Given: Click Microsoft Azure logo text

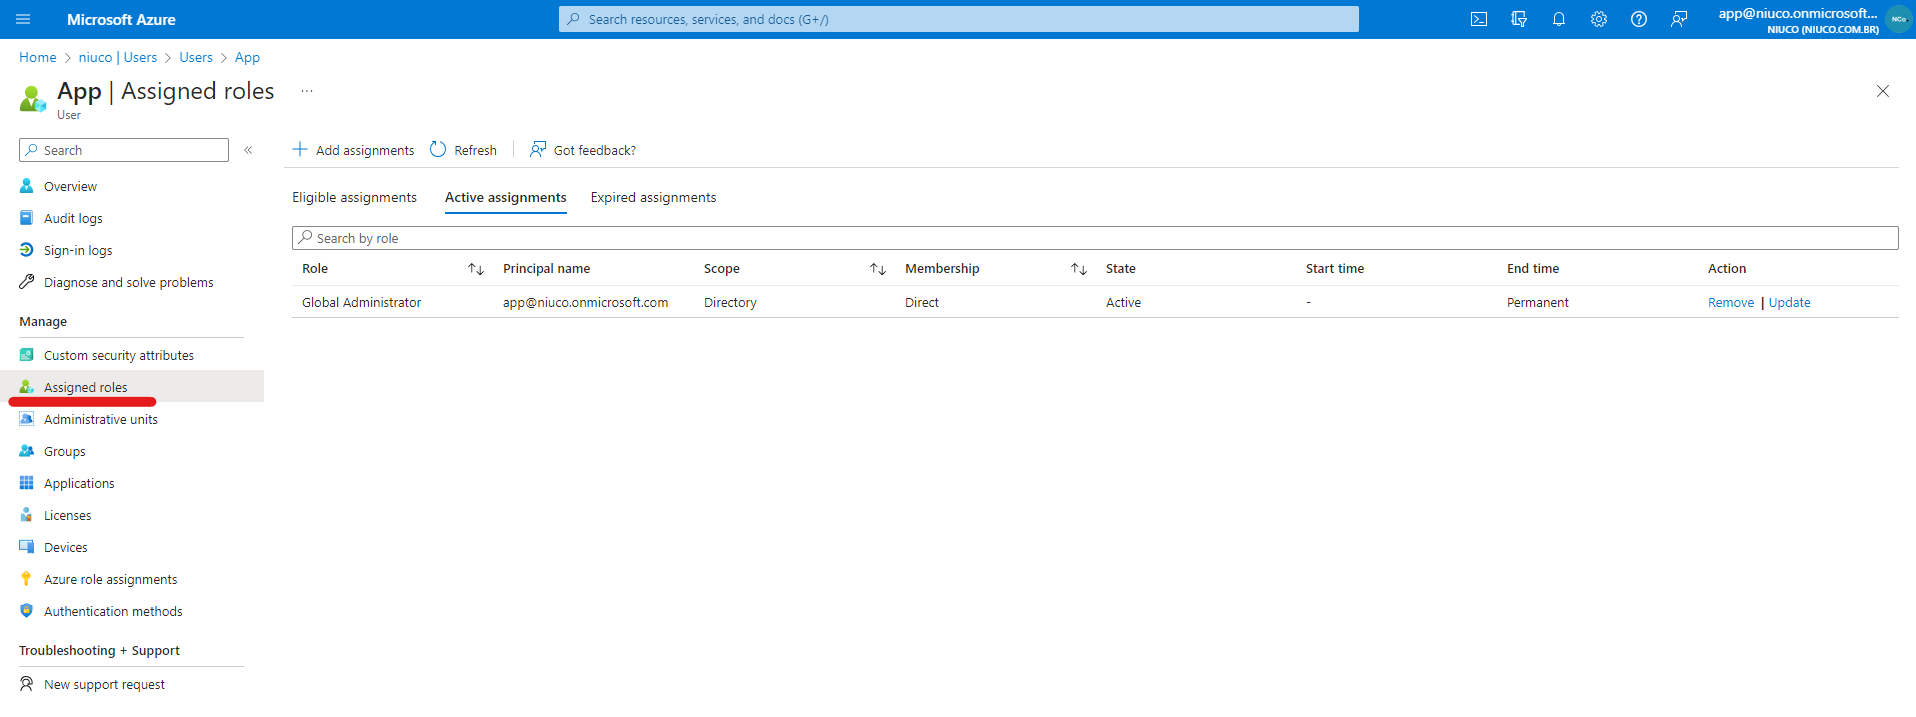Looking at the screenshot, I should tap(121, 19).
